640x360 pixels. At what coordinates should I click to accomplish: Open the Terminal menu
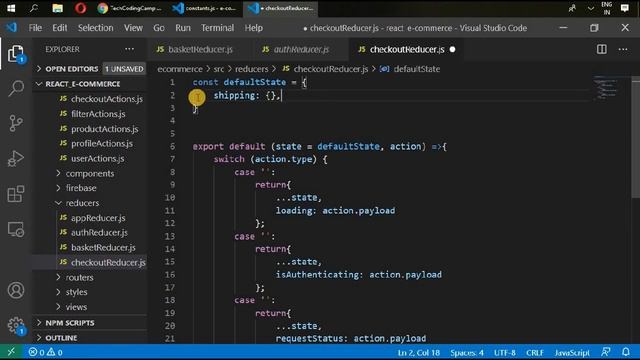pyautogui.click(x=217, y=28)
